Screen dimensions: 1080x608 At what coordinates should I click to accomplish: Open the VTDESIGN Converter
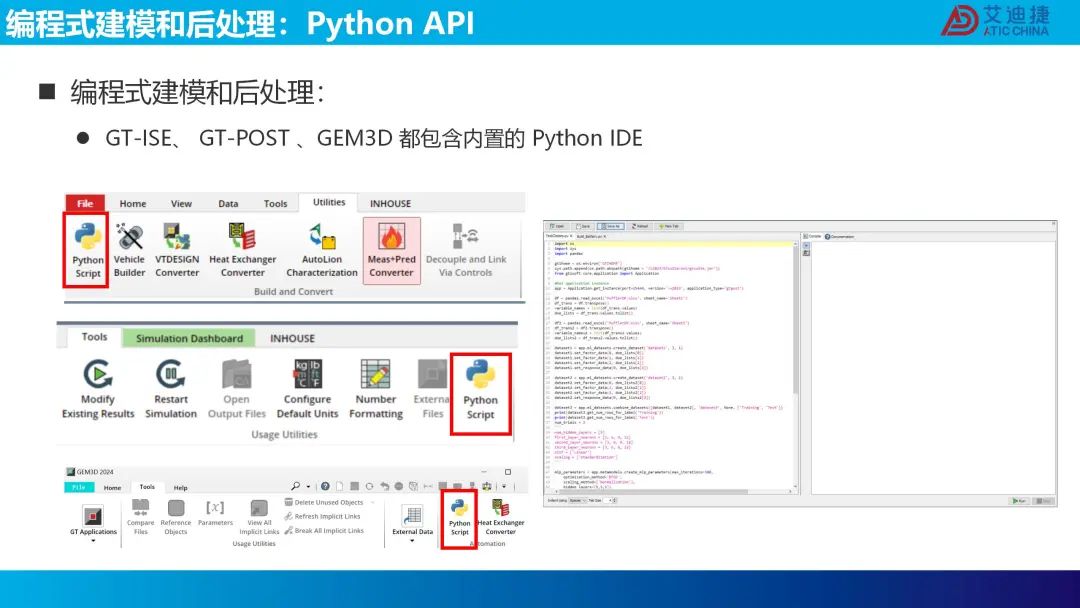pos(177,249)
